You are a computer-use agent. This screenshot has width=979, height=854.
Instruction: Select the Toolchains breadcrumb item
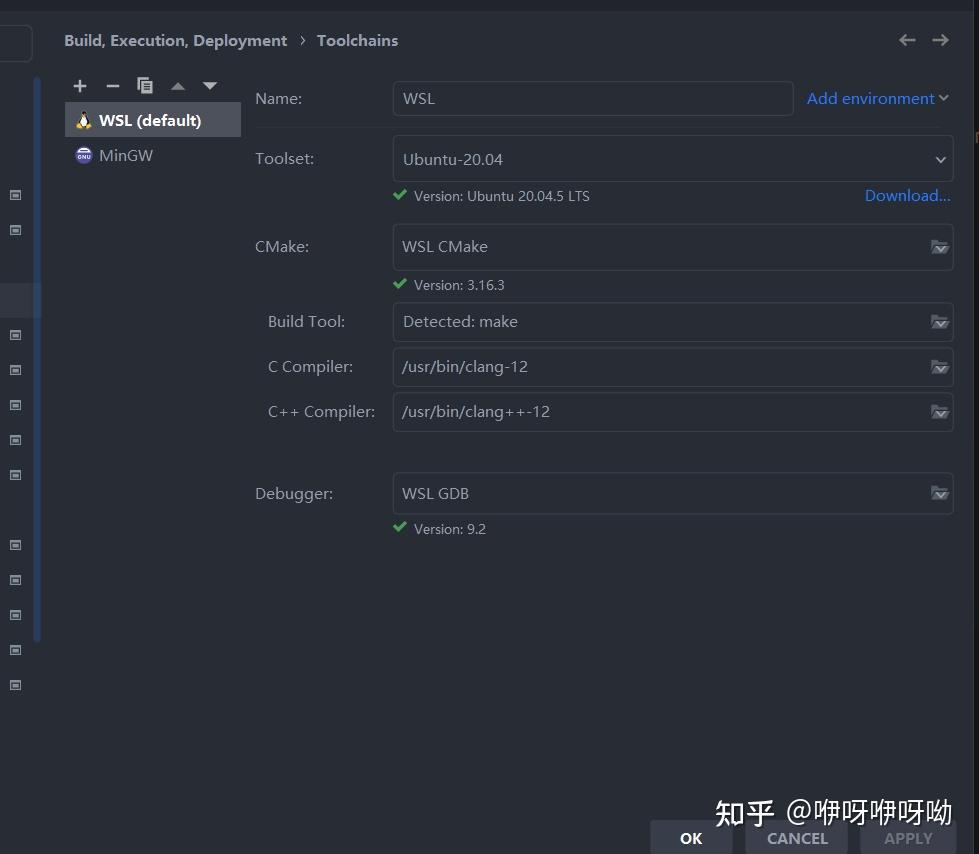click(357, 40)
